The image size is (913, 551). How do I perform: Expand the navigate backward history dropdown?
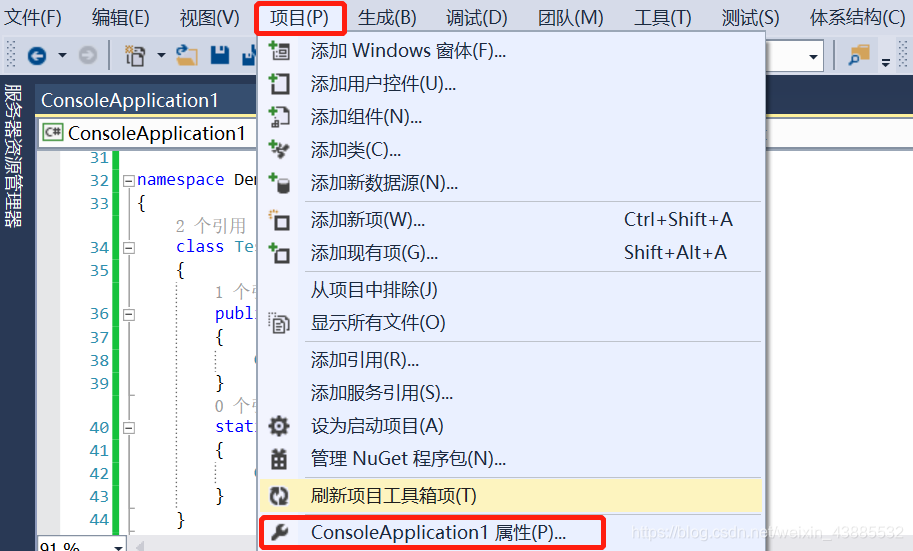[x=62, y=56]
